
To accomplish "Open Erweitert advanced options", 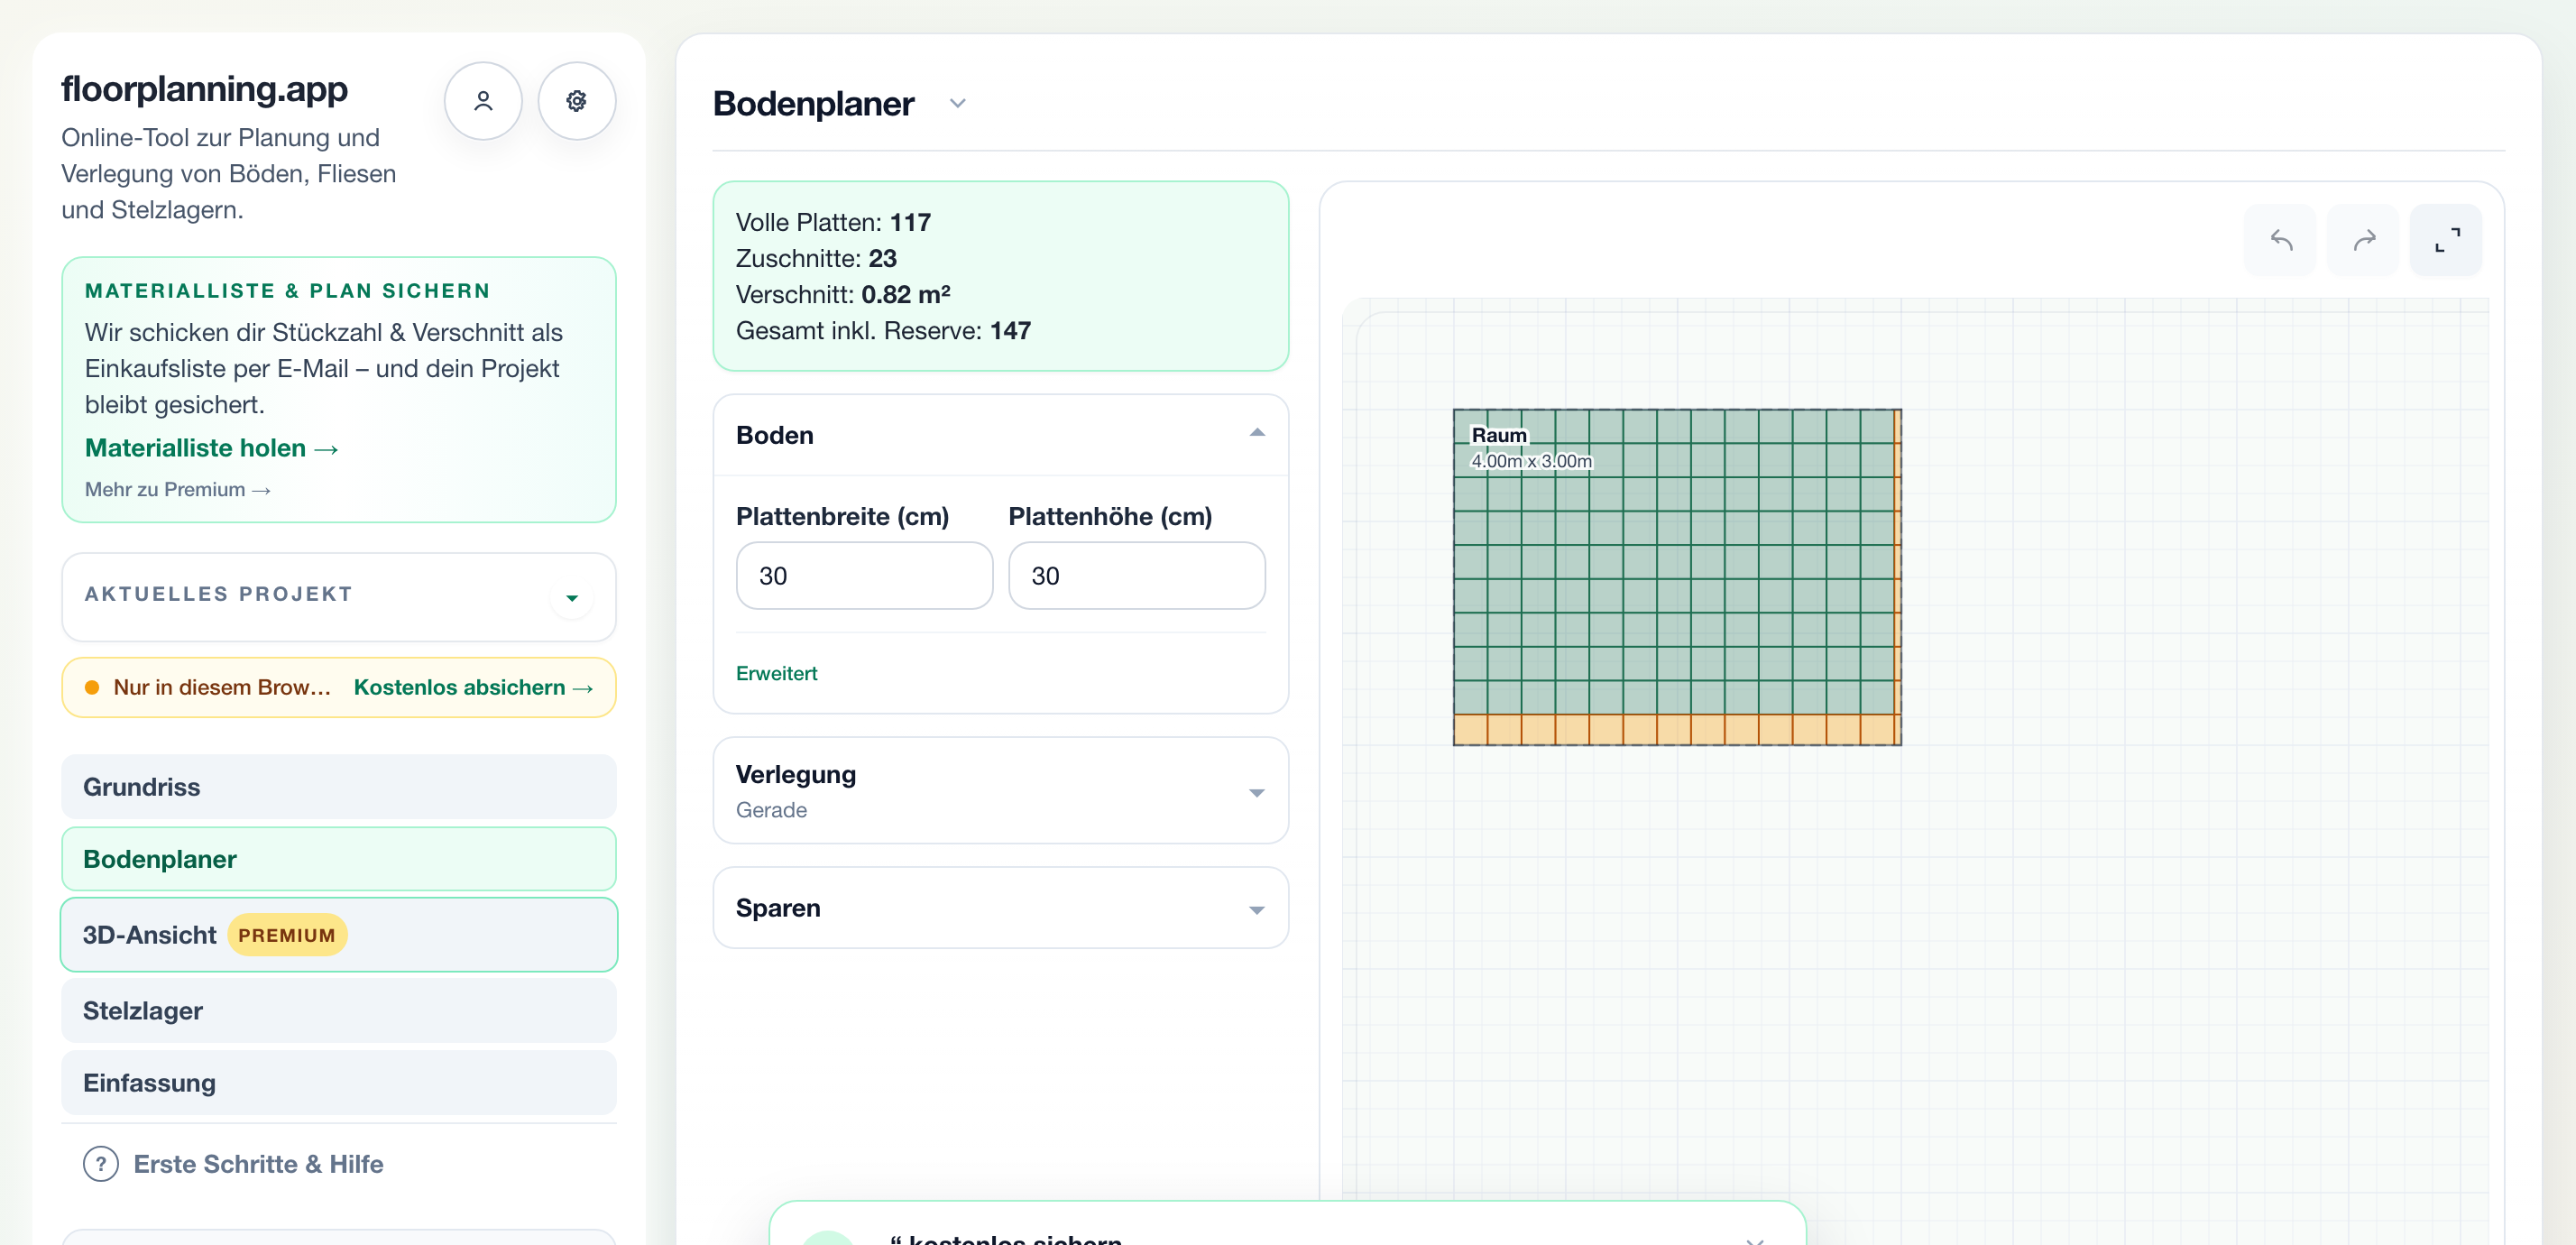I will pos(777,674).
